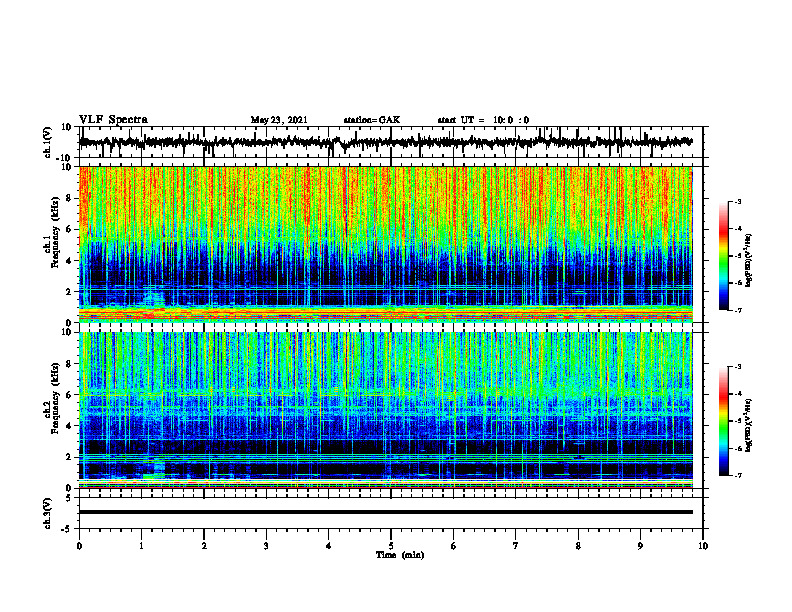Screen dimensions: 792x612
Task: Click time axis tick label "9"
Action: [640, 546]
